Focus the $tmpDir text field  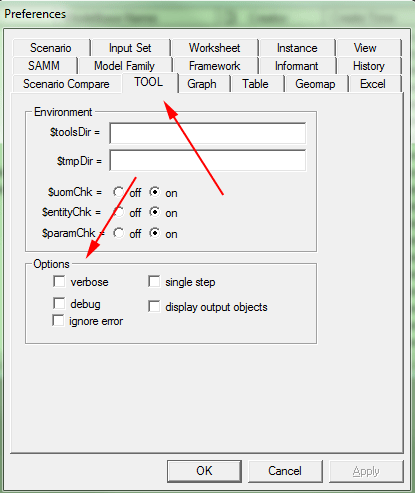pos(207,160)
